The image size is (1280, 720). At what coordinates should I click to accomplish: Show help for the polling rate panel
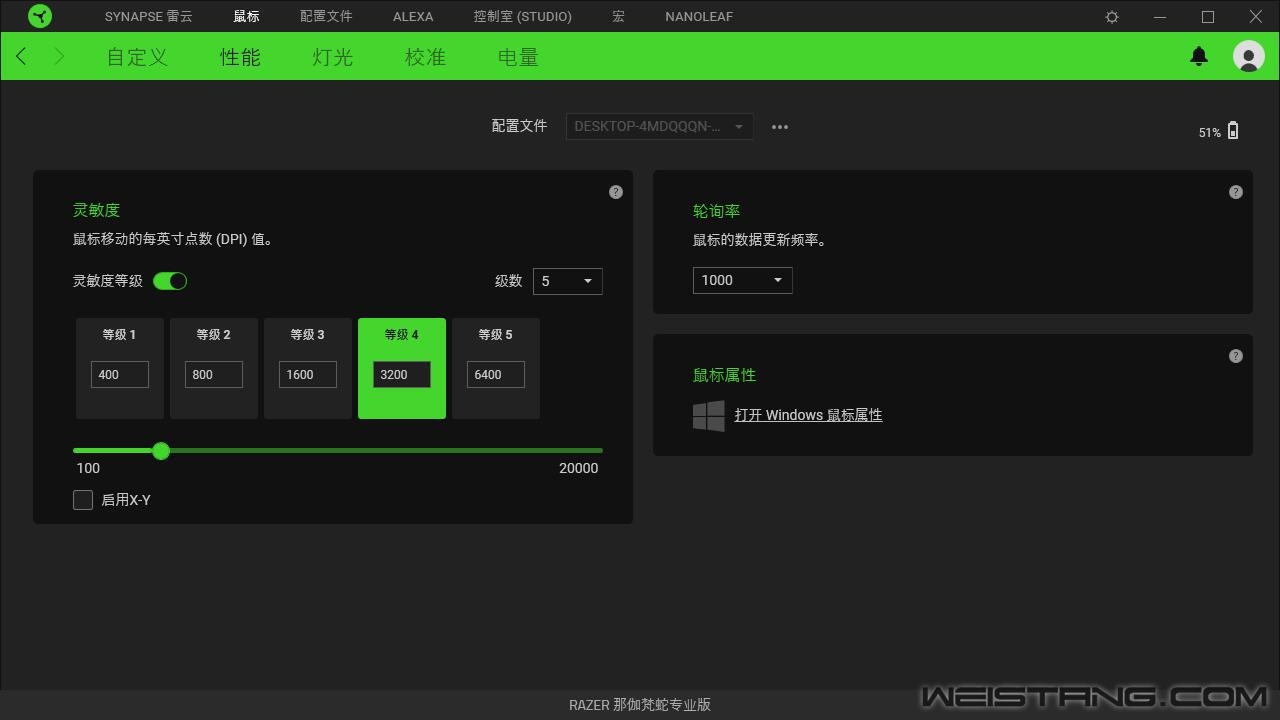click(x=1236, y=192)
